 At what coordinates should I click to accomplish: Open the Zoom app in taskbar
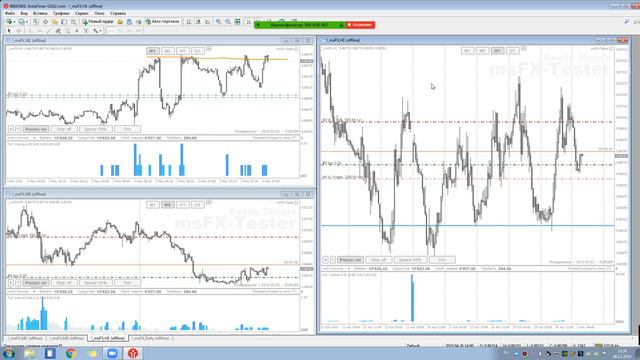tap(112, 353)
